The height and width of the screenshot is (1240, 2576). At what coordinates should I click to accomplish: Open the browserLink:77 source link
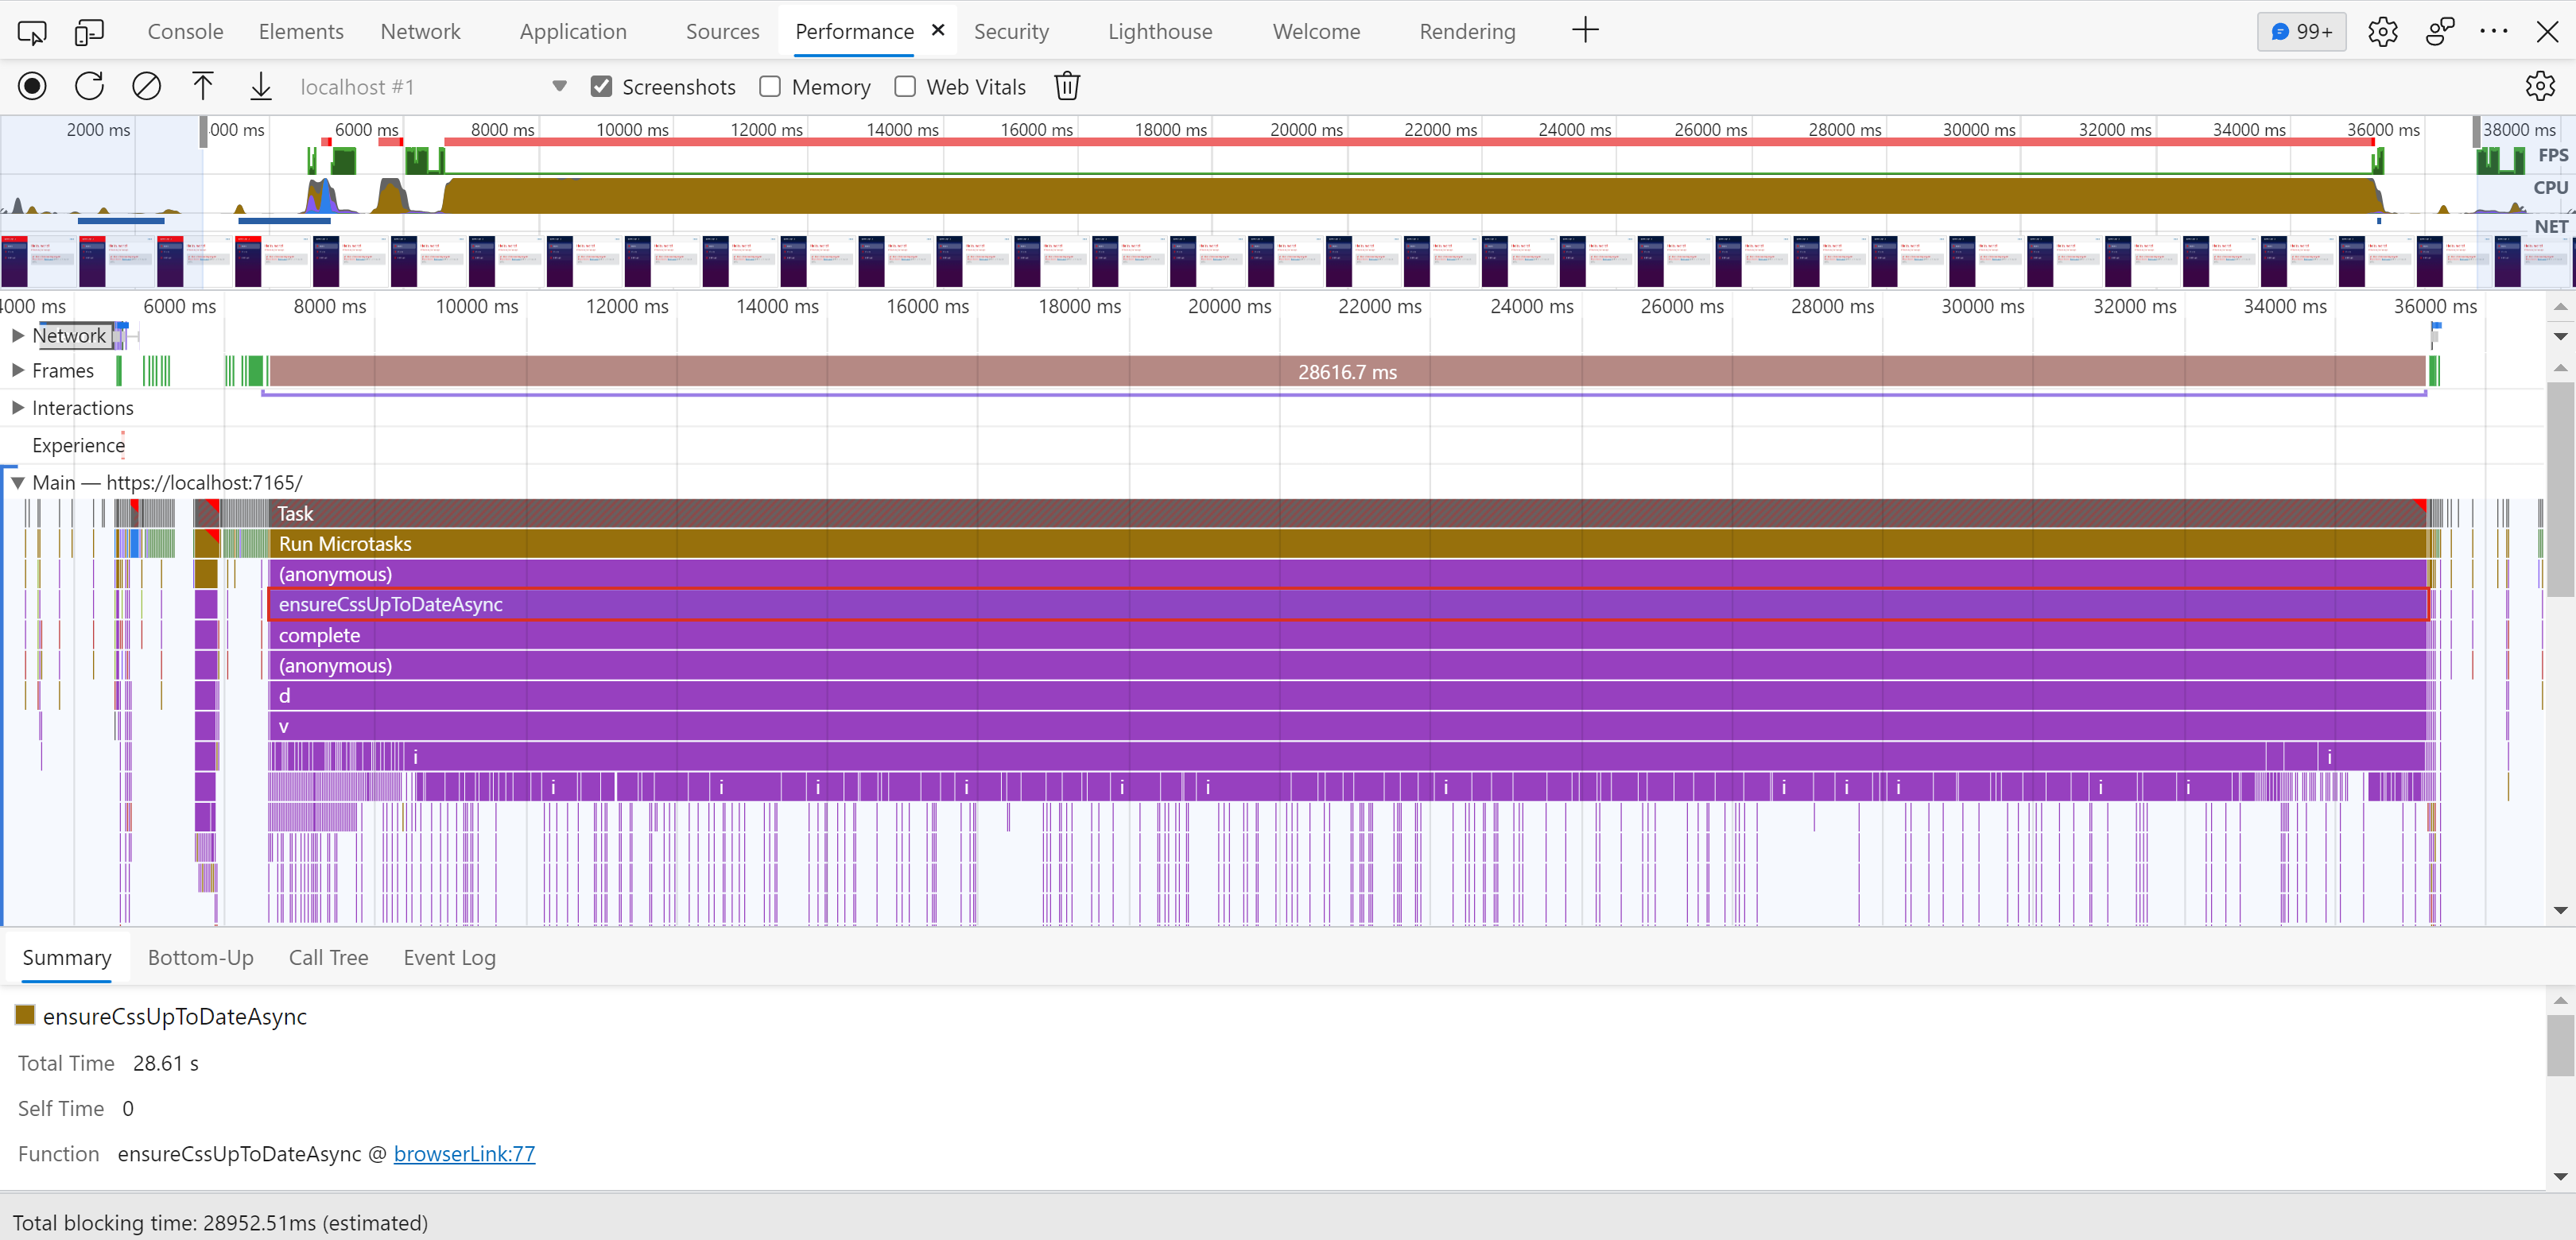tap(464, 1153)
